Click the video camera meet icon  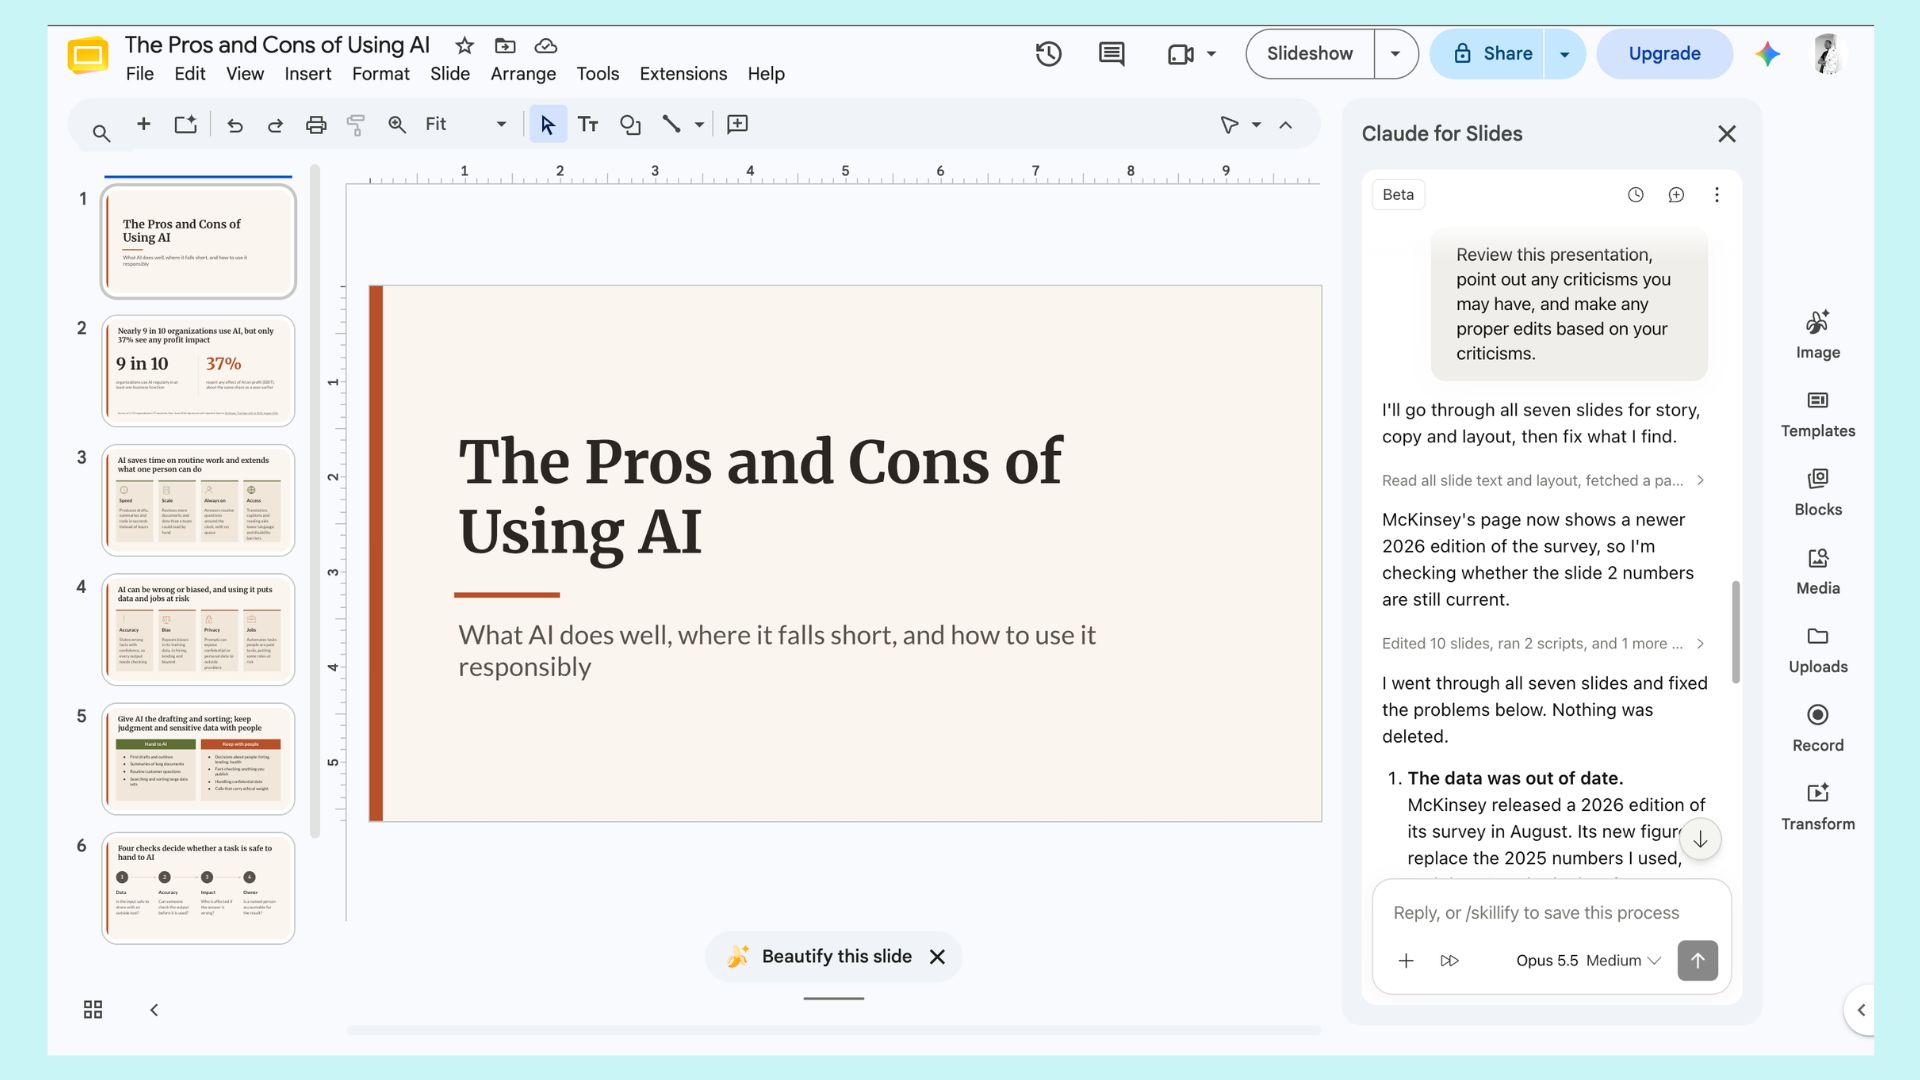tap(1181, 54)
